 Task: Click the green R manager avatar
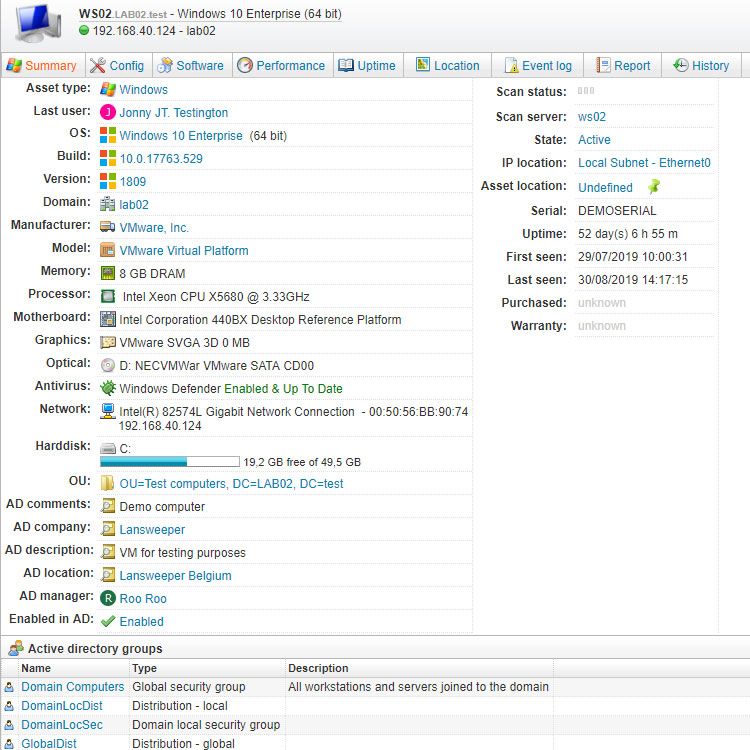108,598
